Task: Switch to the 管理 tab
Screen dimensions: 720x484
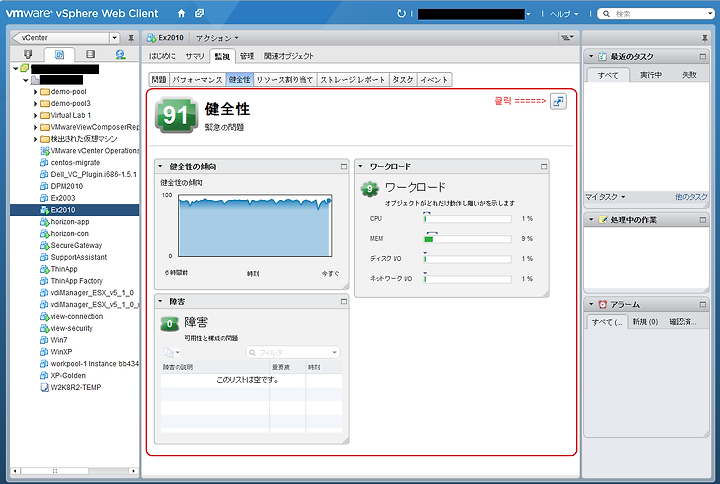Action: coord(247,56)
